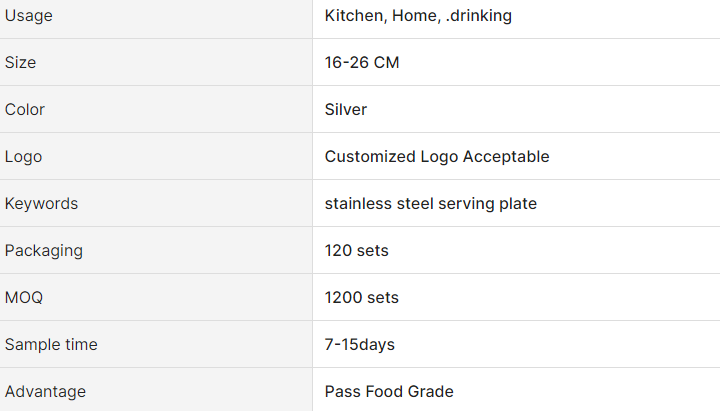This screenshot has width=720, height=411.
Task: Select the 'Customized Logo Acceptable' value text
Action: 437,156
